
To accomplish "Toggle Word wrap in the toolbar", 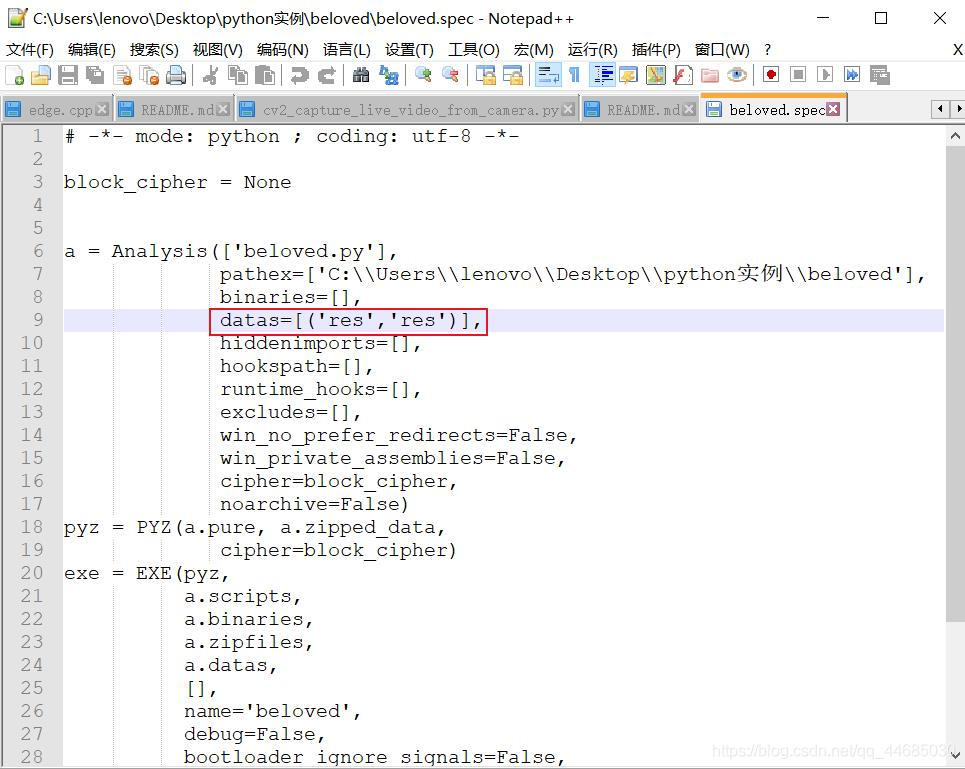I will [x=547, y=75].
